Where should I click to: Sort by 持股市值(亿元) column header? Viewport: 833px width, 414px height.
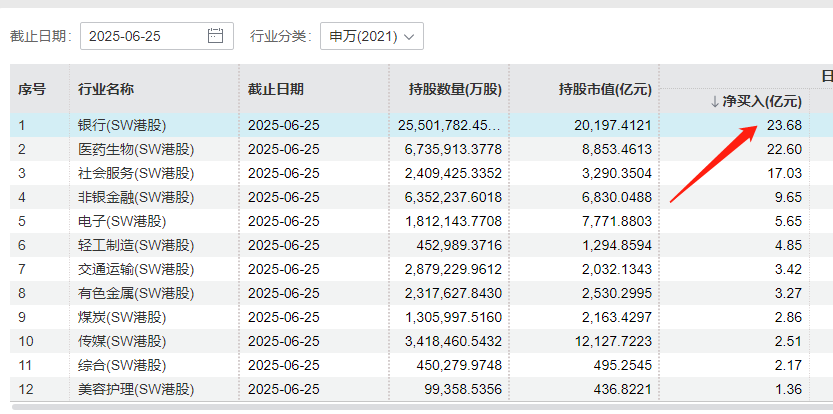(605, 89)
